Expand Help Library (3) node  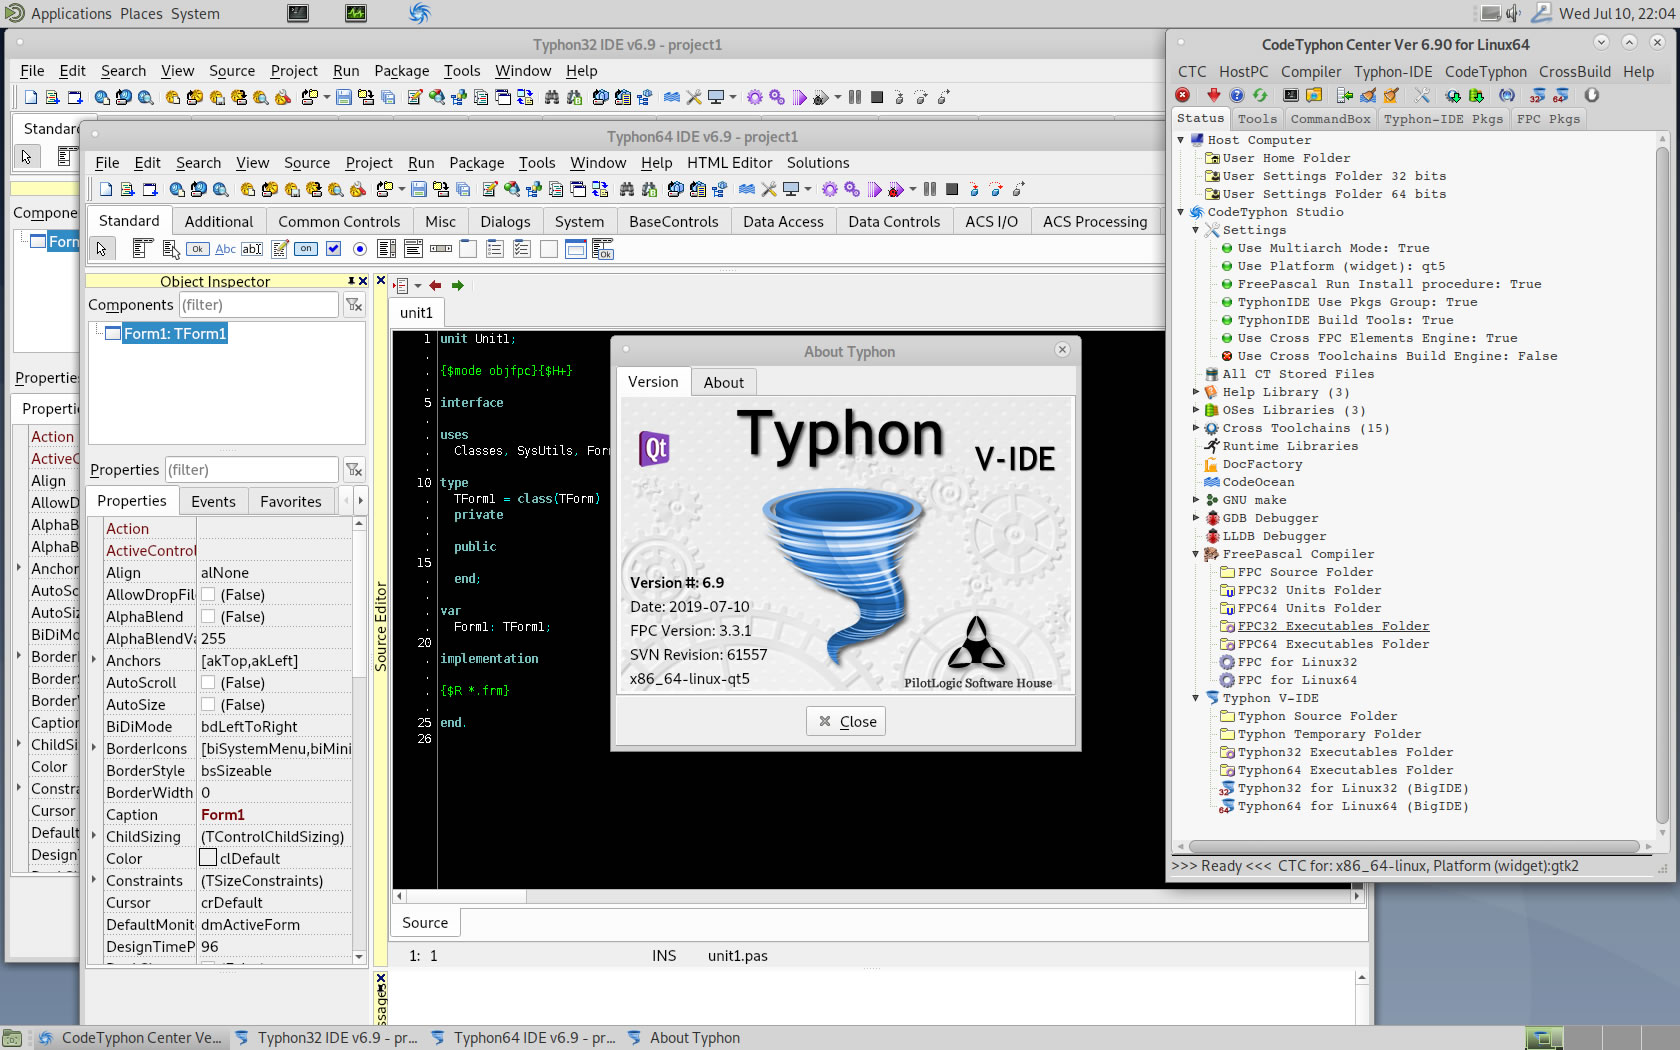click(x=1196, y=392)
